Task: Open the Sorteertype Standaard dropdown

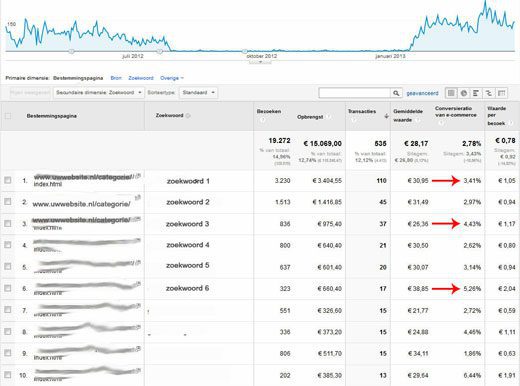Action: 198,93
